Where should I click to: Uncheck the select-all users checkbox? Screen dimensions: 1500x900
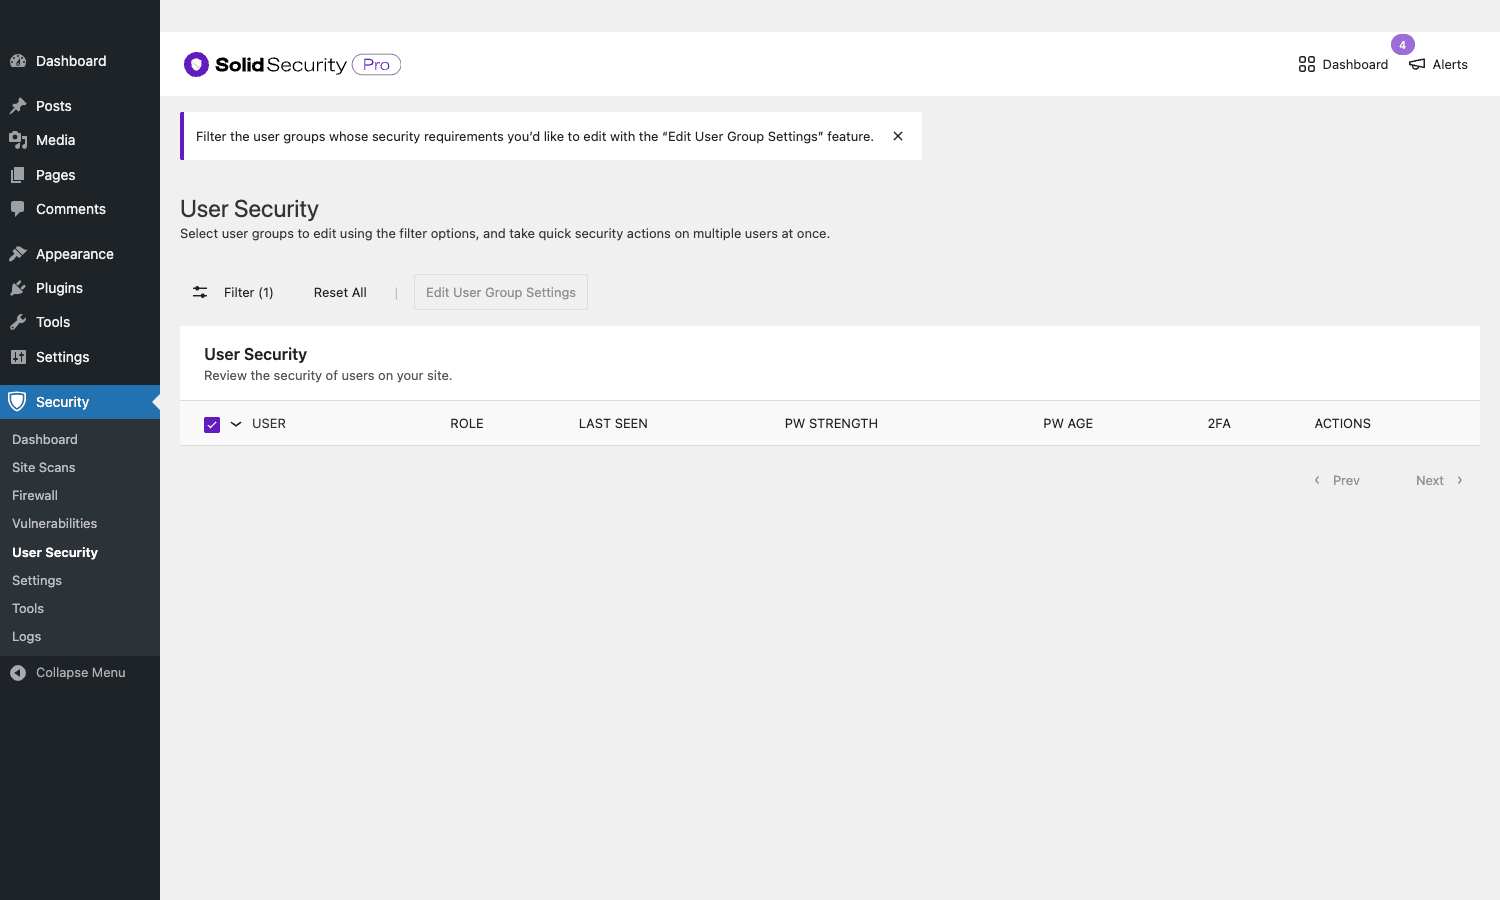click(x=212, y=424)
